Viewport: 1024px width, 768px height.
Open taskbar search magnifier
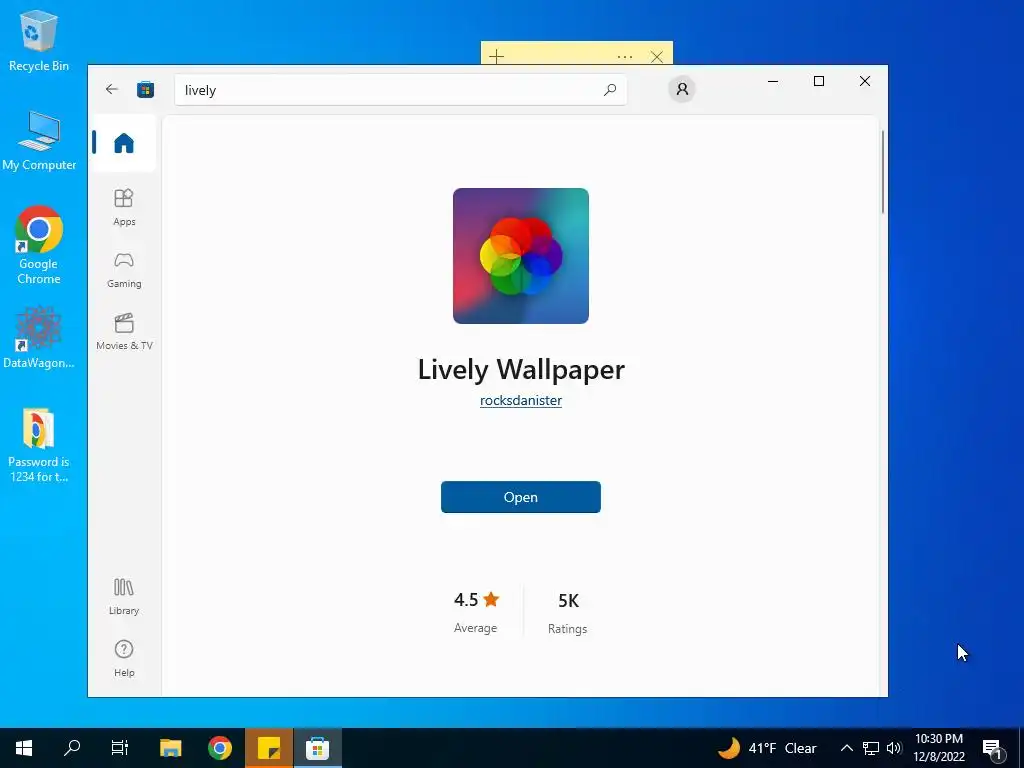click(x=72, y=748)
